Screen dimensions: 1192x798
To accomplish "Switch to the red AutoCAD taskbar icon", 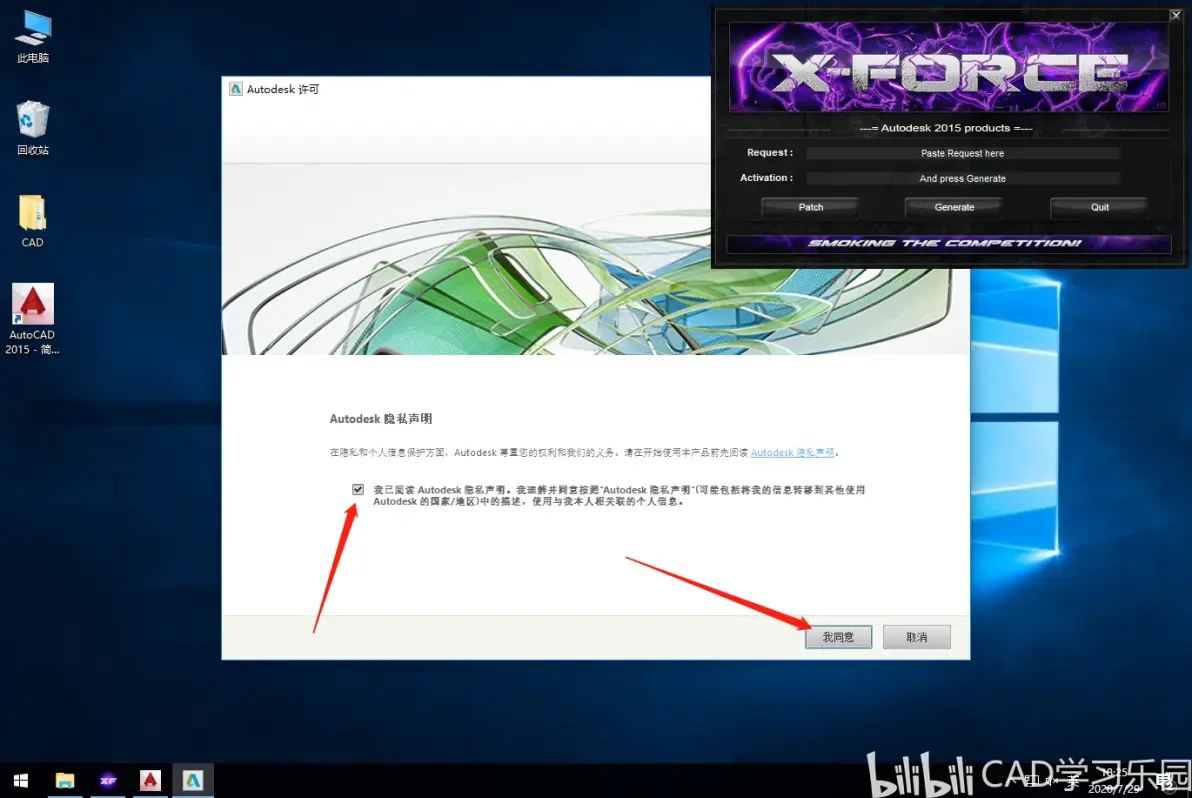I will 150,781.
